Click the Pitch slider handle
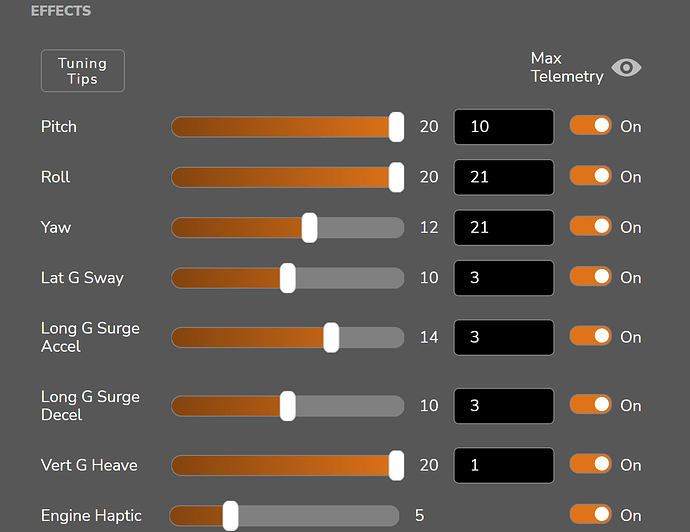 (x=396, y=127)
